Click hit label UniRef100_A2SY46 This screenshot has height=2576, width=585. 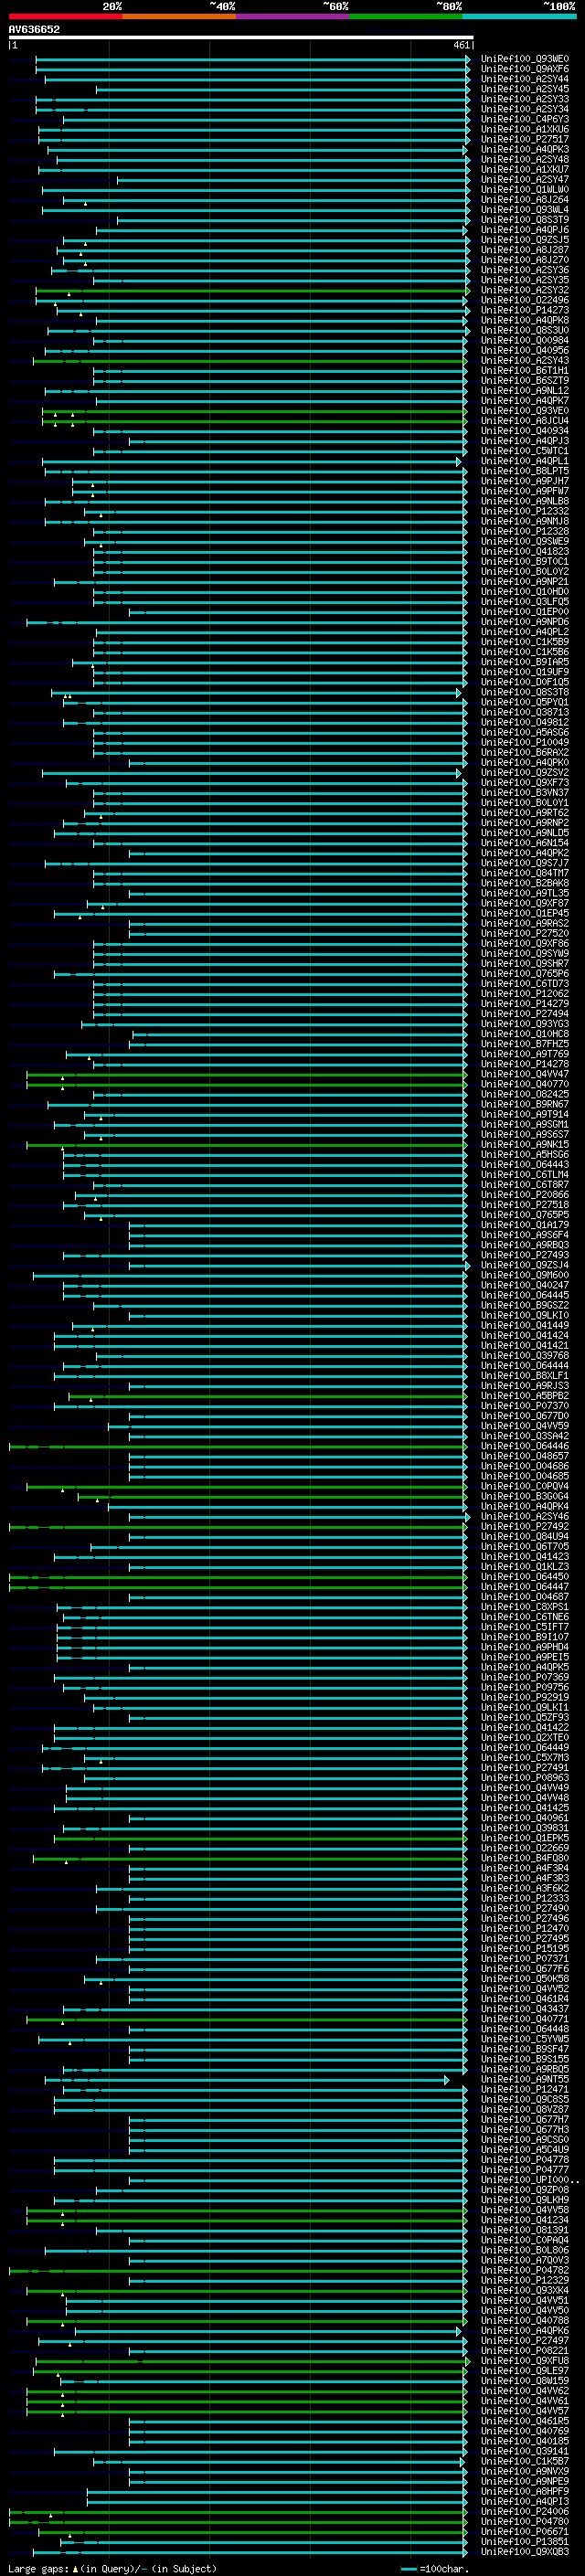[525, 1516]
